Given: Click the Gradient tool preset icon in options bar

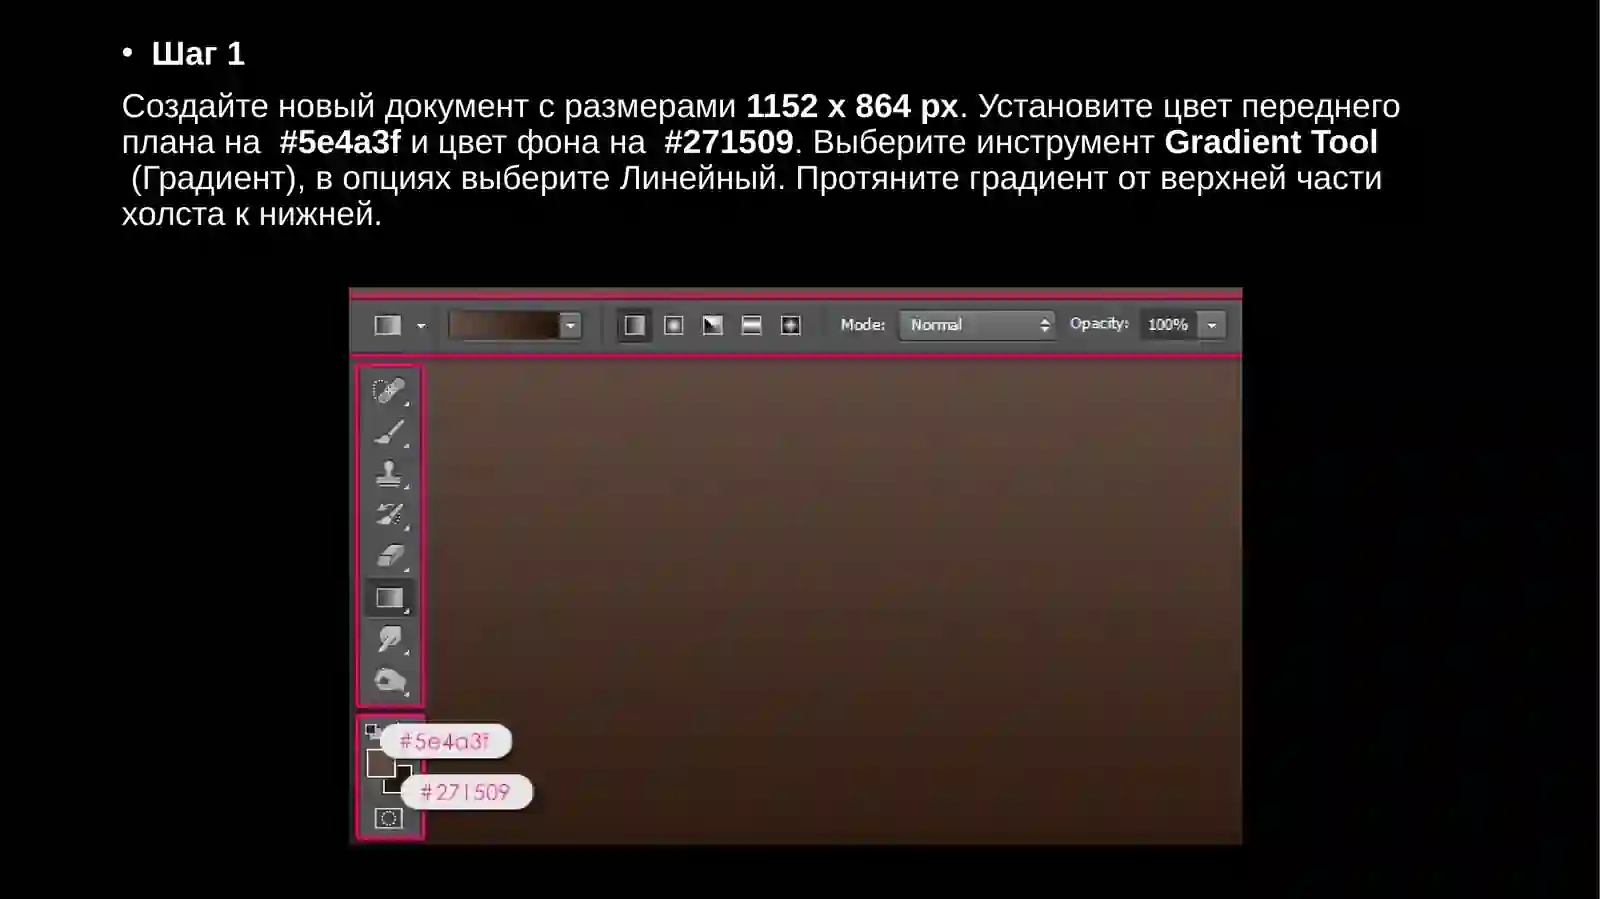Looking at the screenshot, I should [388, 325].
